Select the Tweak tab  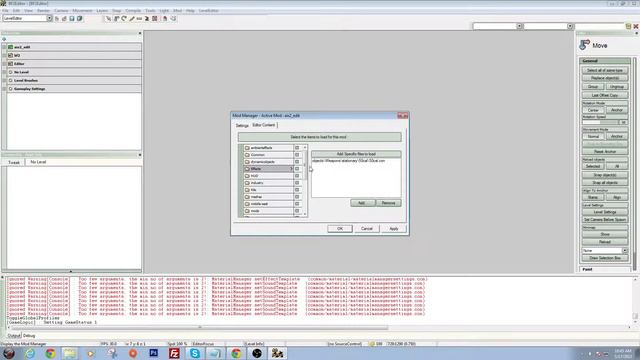click(14, 162)
